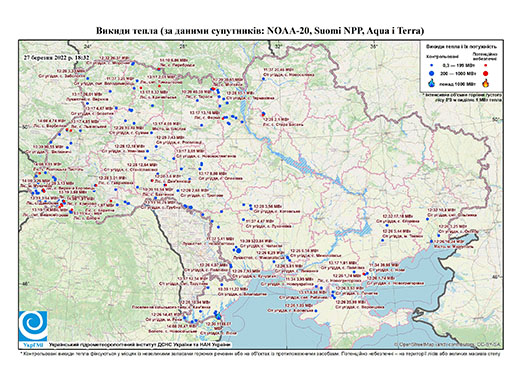The width and height of the screenshot is (520, 368).
Task: Click the '200 — 1000 МВт' legend label
Action: (458, 73)
